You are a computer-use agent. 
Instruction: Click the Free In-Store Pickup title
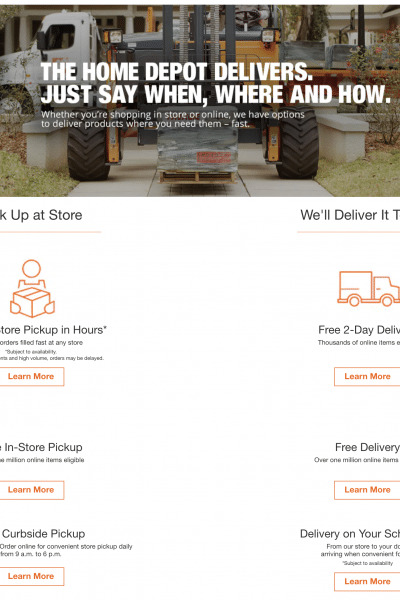click(41, 447)
